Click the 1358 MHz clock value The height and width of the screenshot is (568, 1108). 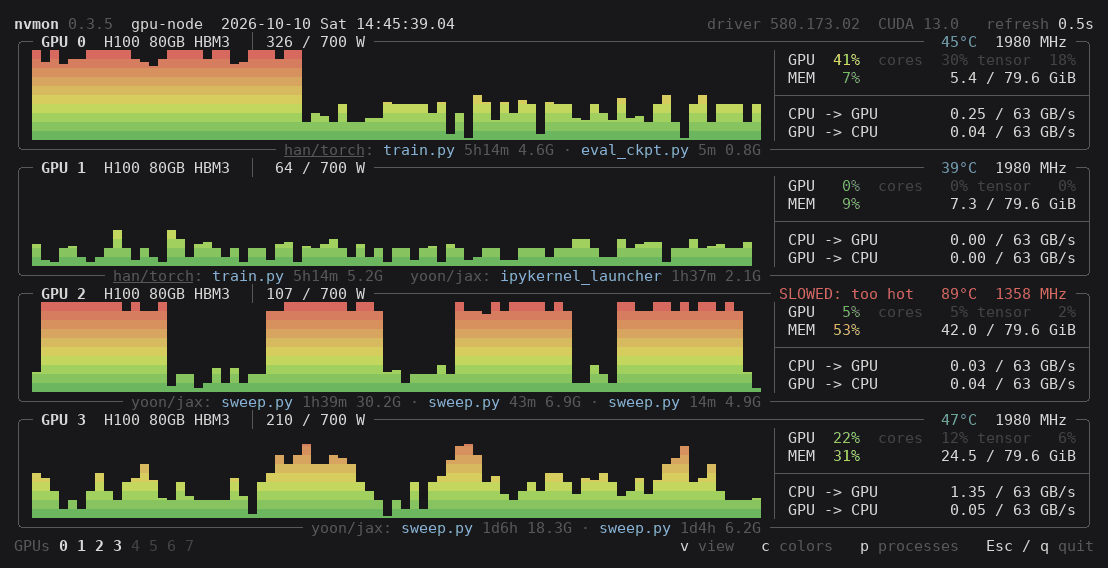[1031, 293]
